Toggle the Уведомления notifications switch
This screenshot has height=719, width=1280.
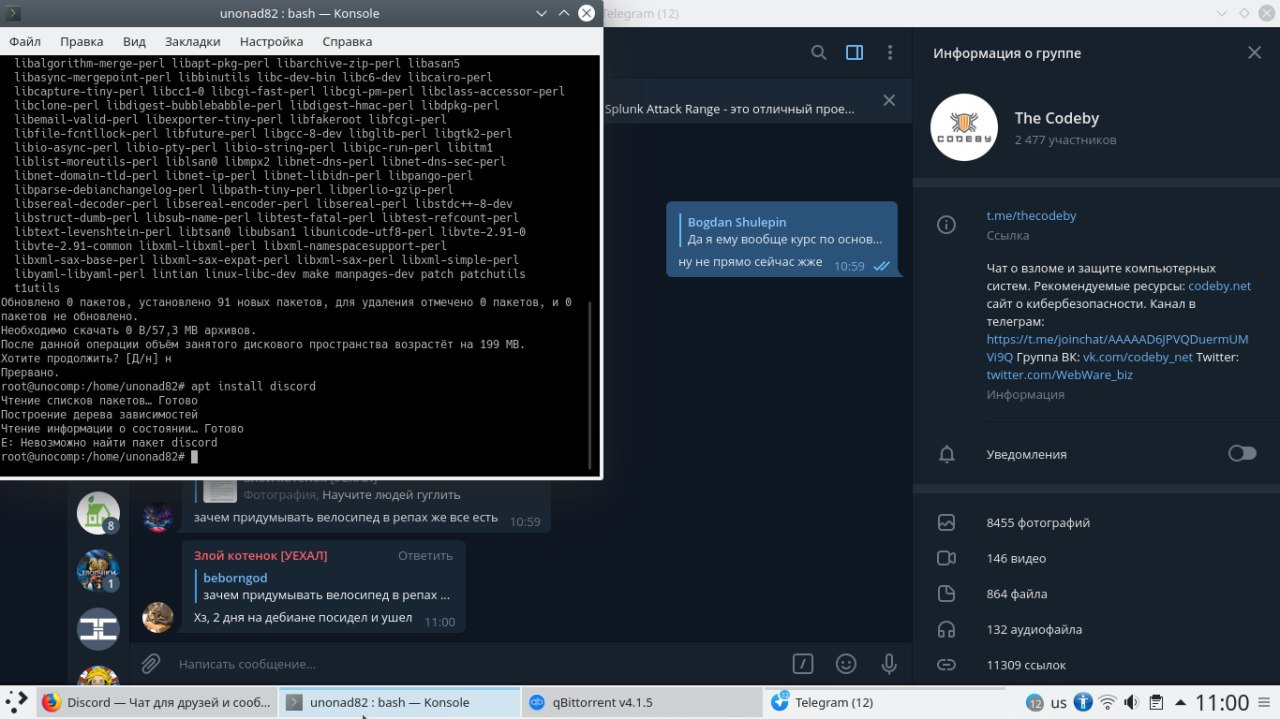tap(1242, 454)
